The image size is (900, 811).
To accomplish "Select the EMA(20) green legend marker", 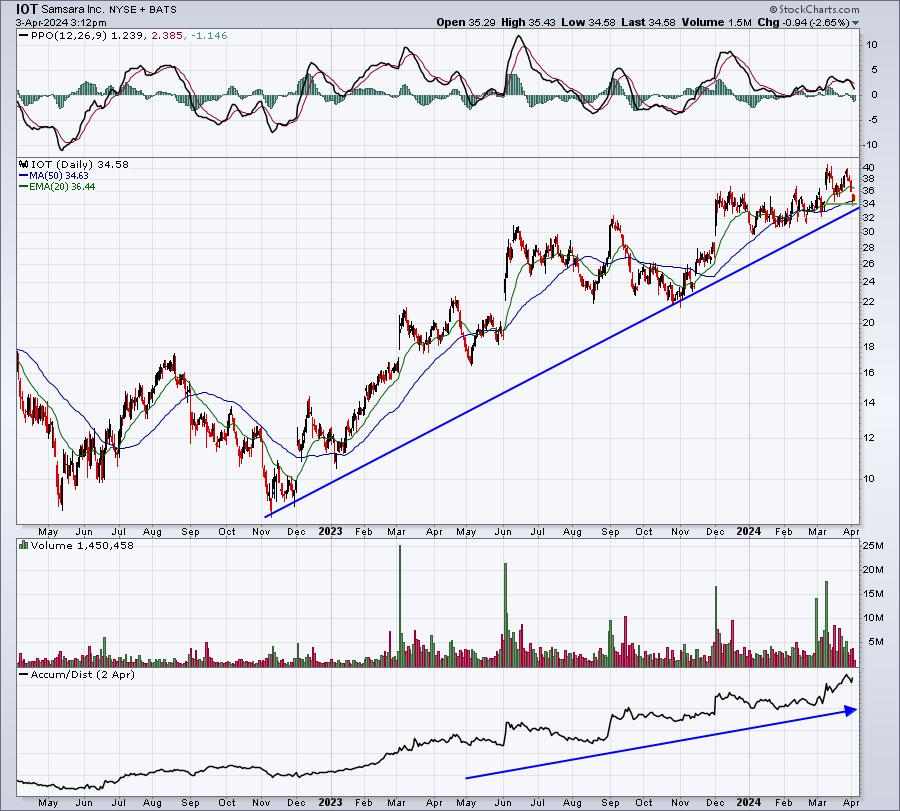I will [24, 187].
